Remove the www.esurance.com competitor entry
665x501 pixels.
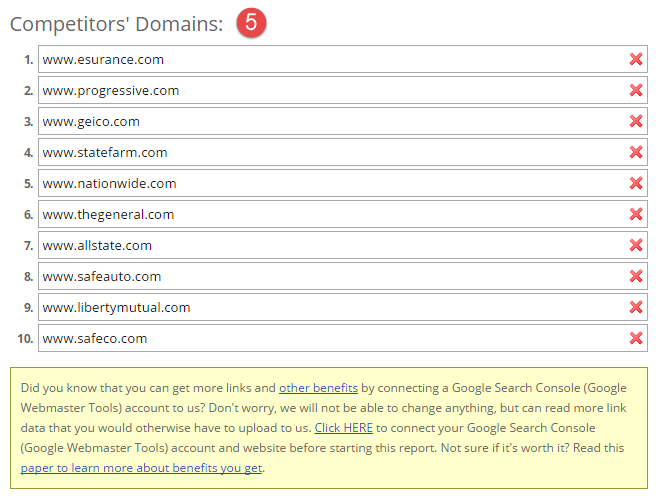pyautogui.click(x=635, y=59)
